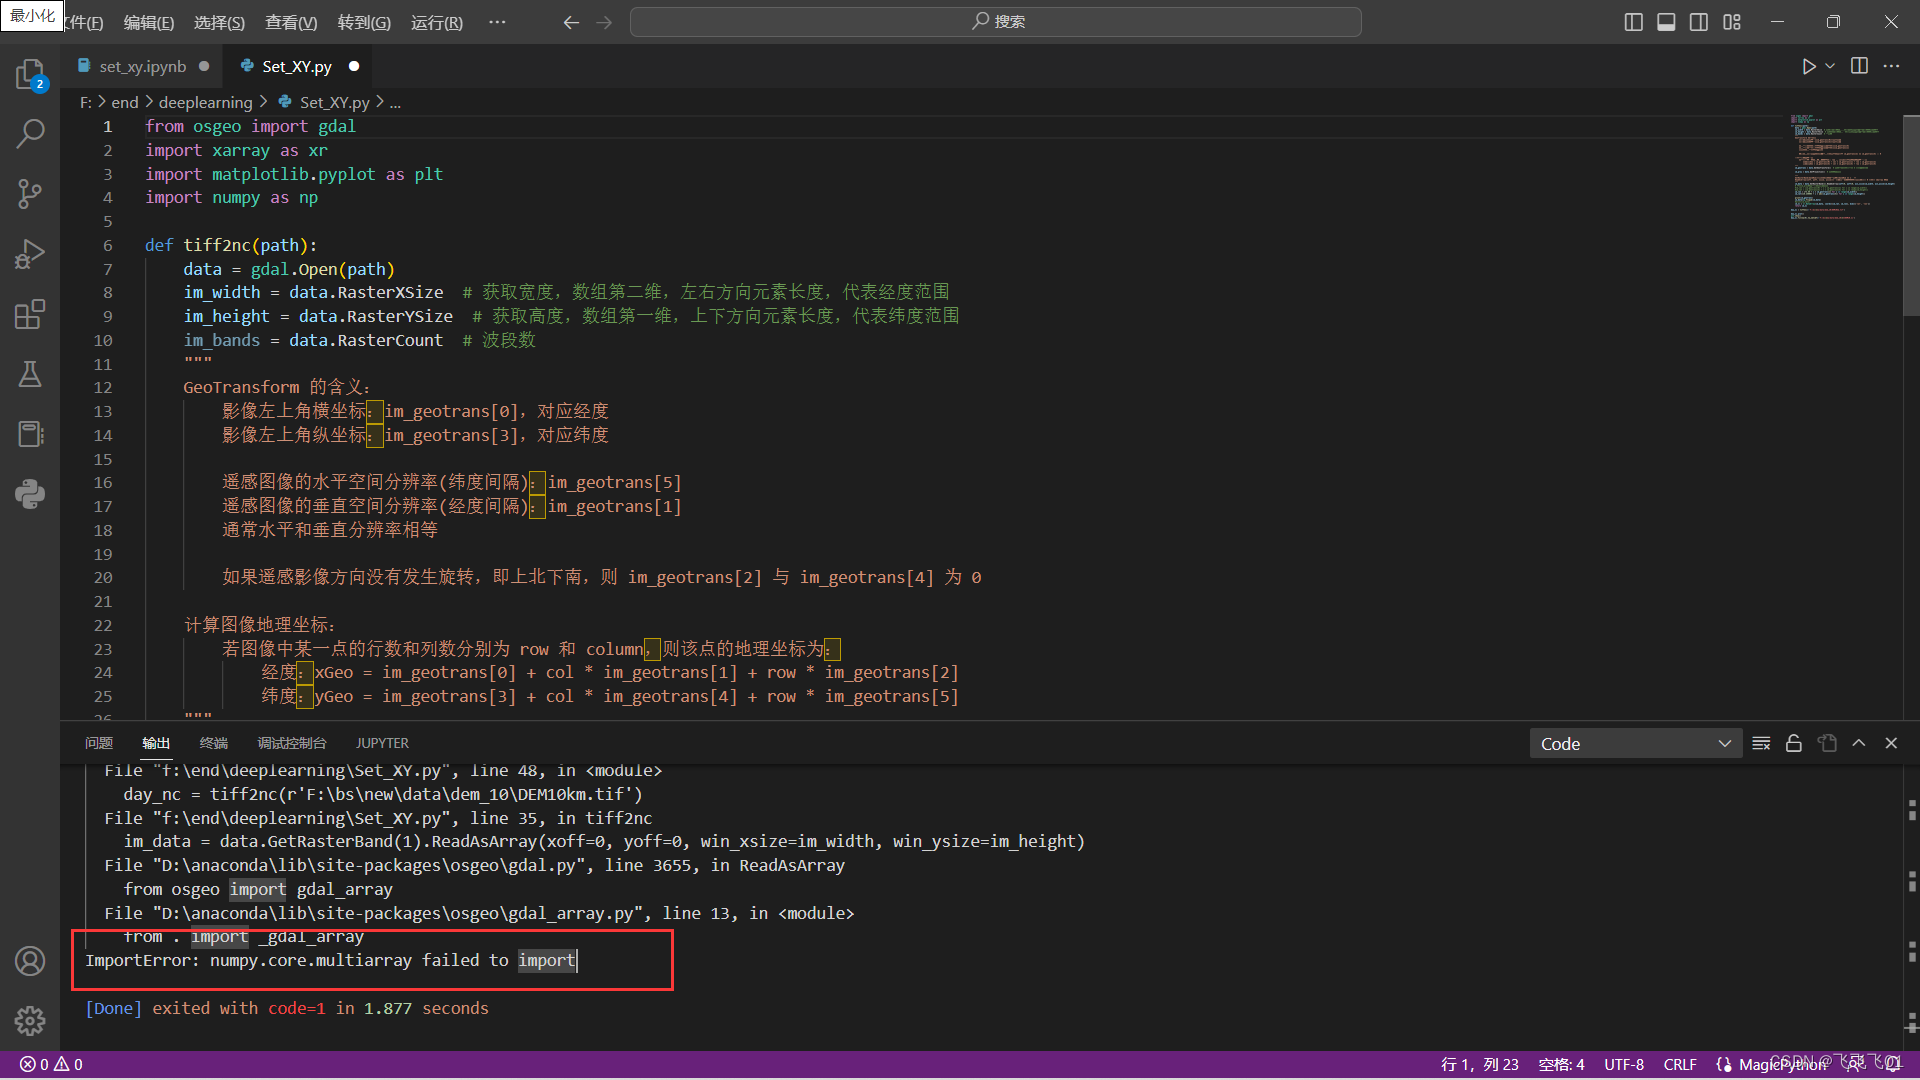Open editor More Actions ellipsis

(1891, 66)
